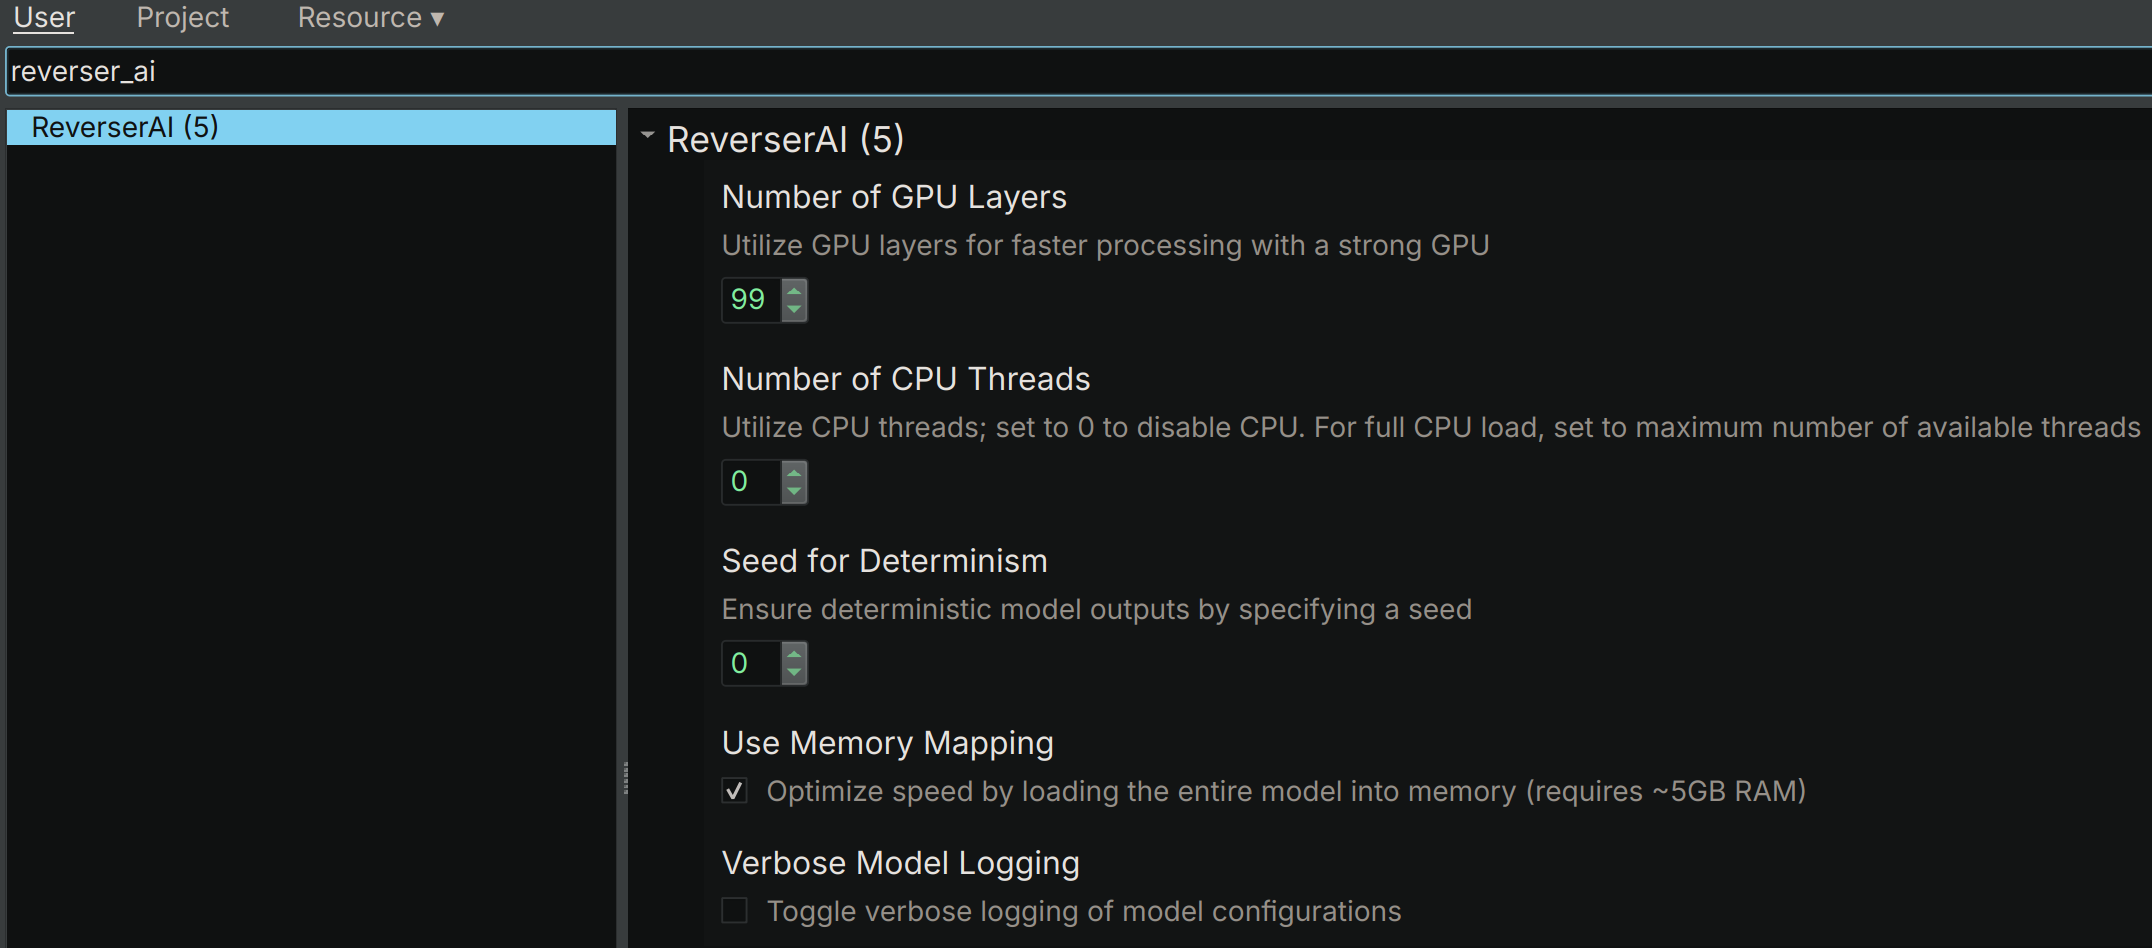Switch to the Project settings tab
This screenshot has width=2152, height=948.
point(183,18)
